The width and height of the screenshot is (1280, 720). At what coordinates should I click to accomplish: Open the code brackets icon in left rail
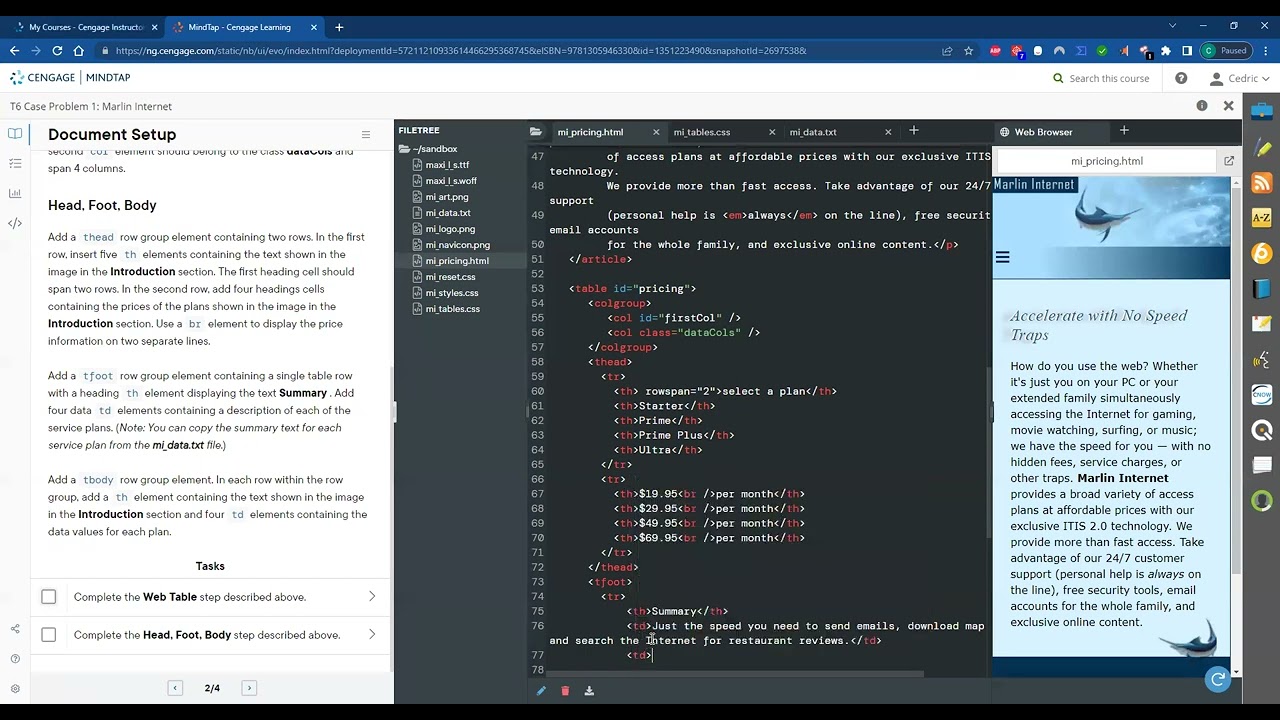[x=15, y=223]
